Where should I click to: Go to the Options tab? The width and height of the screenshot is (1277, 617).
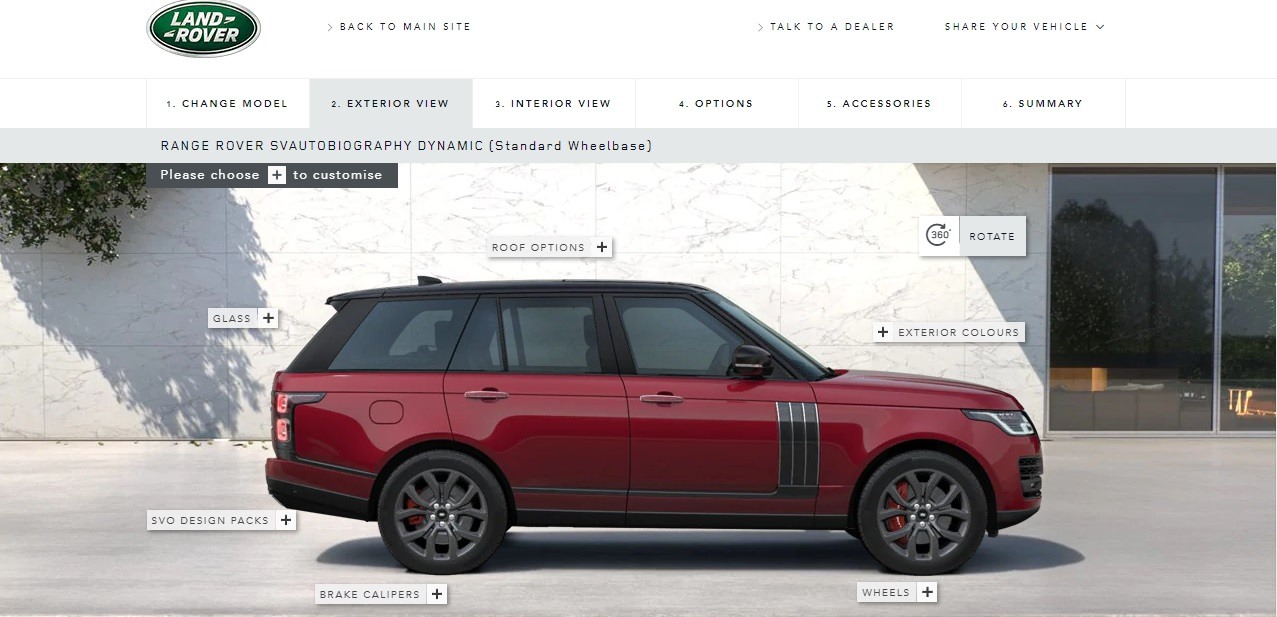pyautogui.click(x=716, y=103)
